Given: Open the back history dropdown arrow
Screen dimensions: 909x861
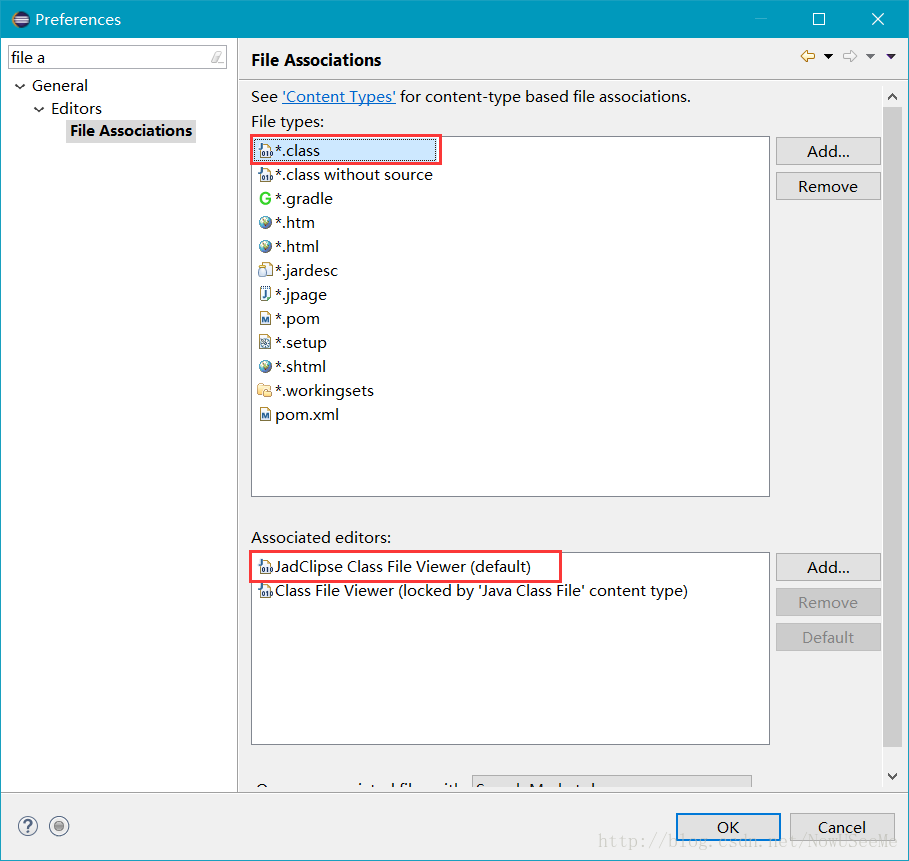Looking at the screenshot, I should click(x=828, y=56).
